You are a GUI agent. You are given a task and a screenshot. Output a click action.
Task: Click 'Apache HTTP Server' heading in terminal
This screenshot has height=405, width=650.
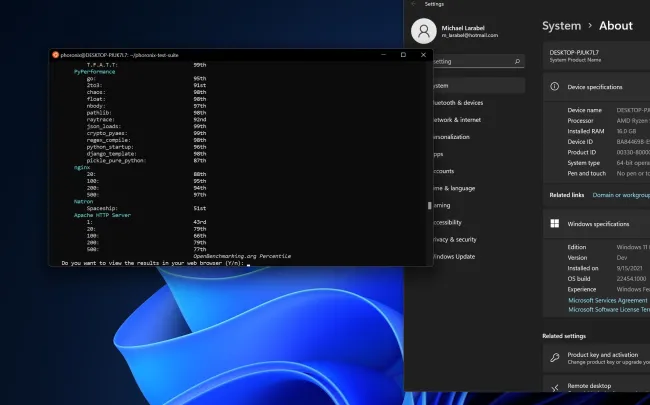pyautogui.click(x=102, y=215)
